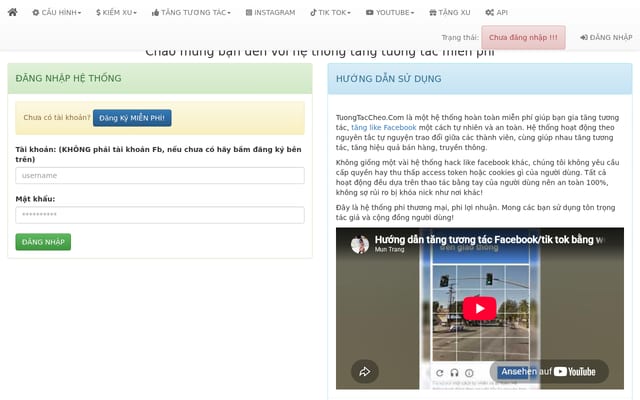The width and height of the screenshot is (640, 400).
Task: Open the TẶNG XU menu item
Action: (x=450, y=13)
